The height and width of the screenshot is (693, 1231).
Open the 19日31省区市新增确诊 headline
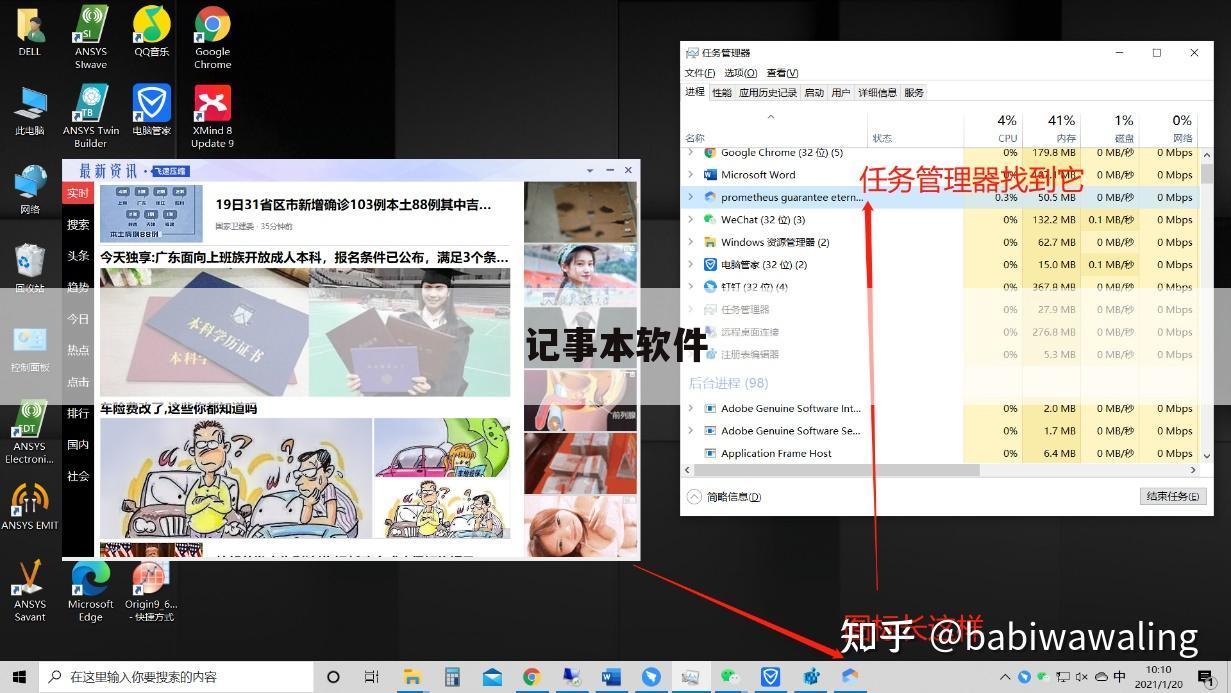pos(353,205)
